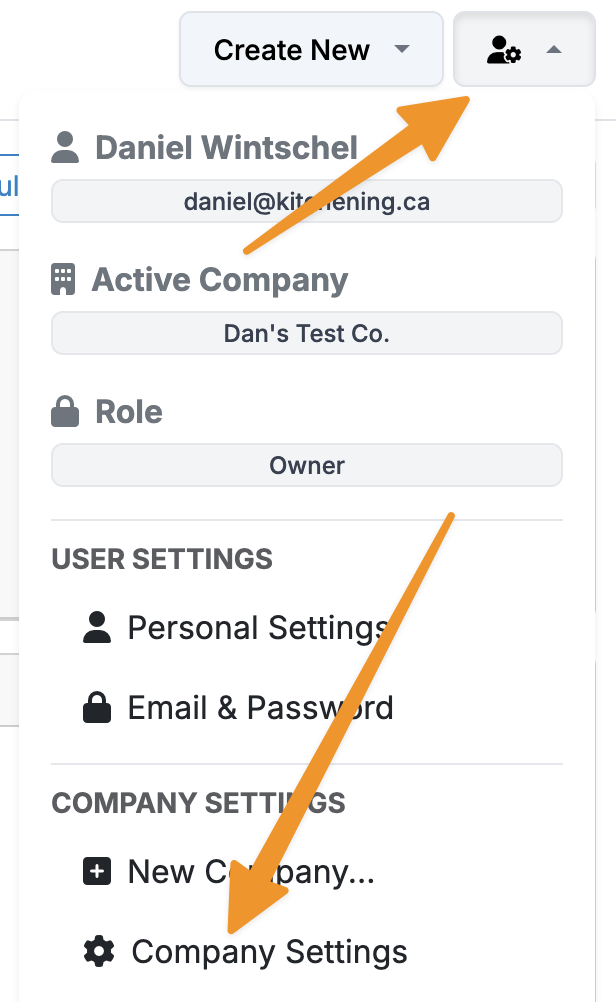Click the Dan's Test Co. company field

(x=307, y=334)
